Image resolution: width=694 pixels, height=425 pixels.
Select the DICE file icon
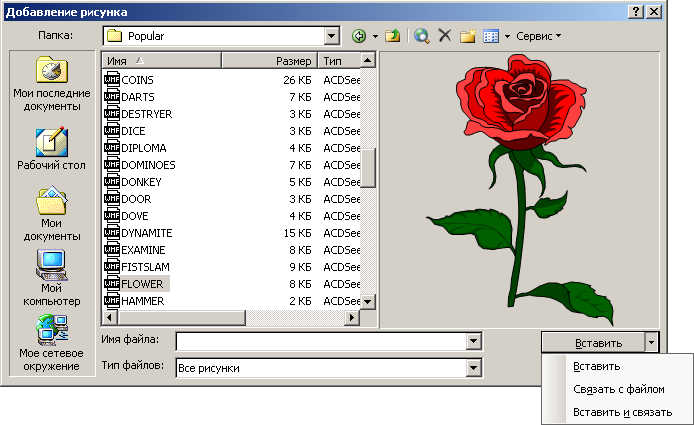coord(112,131)
